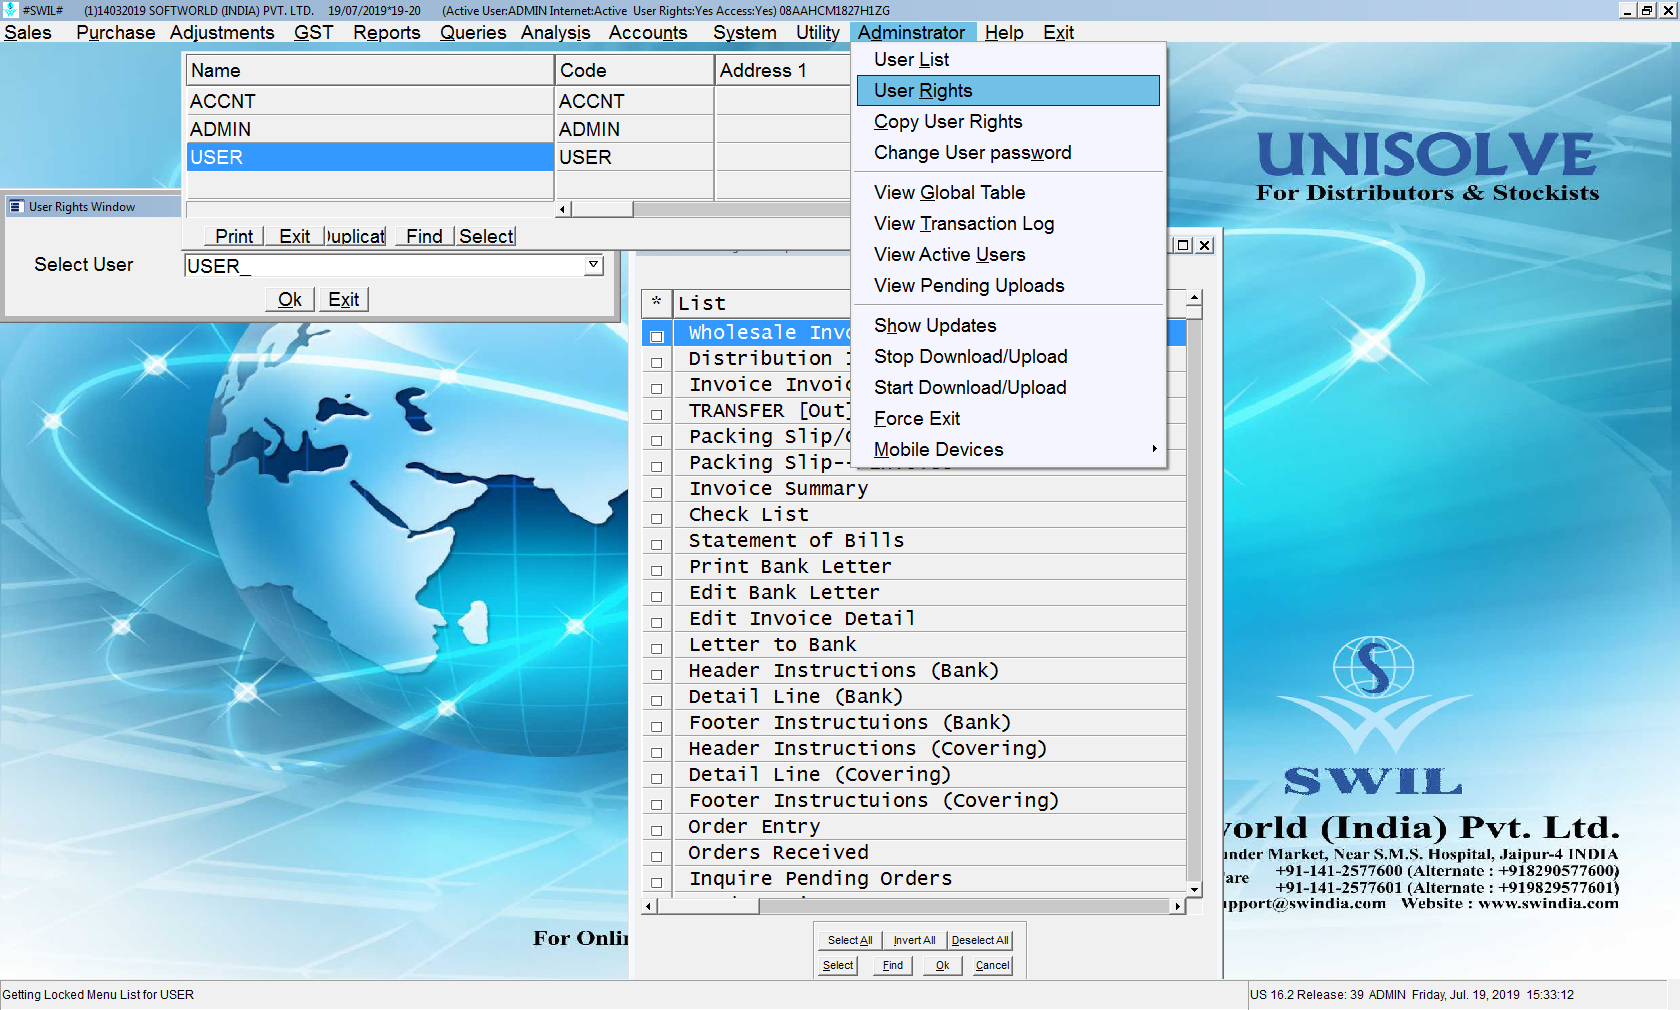This screenshot has height=1010, width=1680.
Task: Select Header Instructions (Bank) row
Action: pos(930,670)
